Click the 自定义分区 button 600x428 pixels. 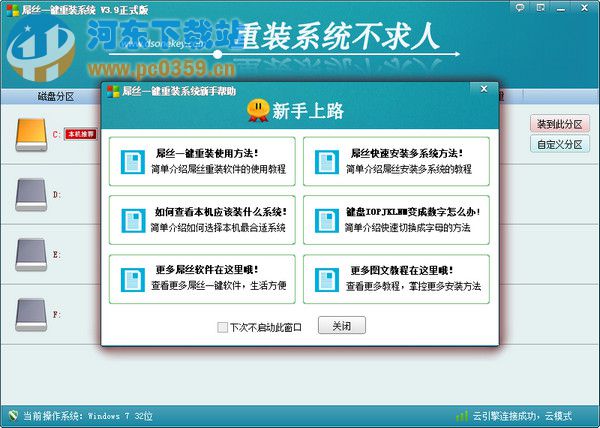(x=559, y=144)
